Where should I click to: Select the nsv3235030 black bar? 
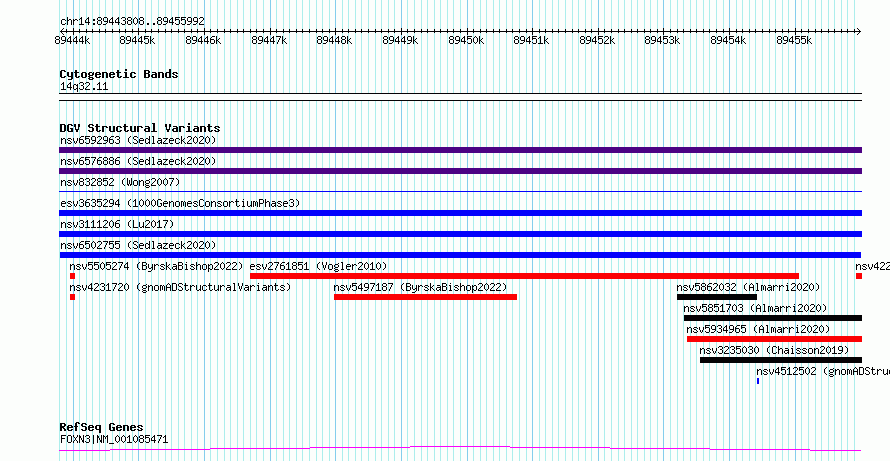point(781,360)
